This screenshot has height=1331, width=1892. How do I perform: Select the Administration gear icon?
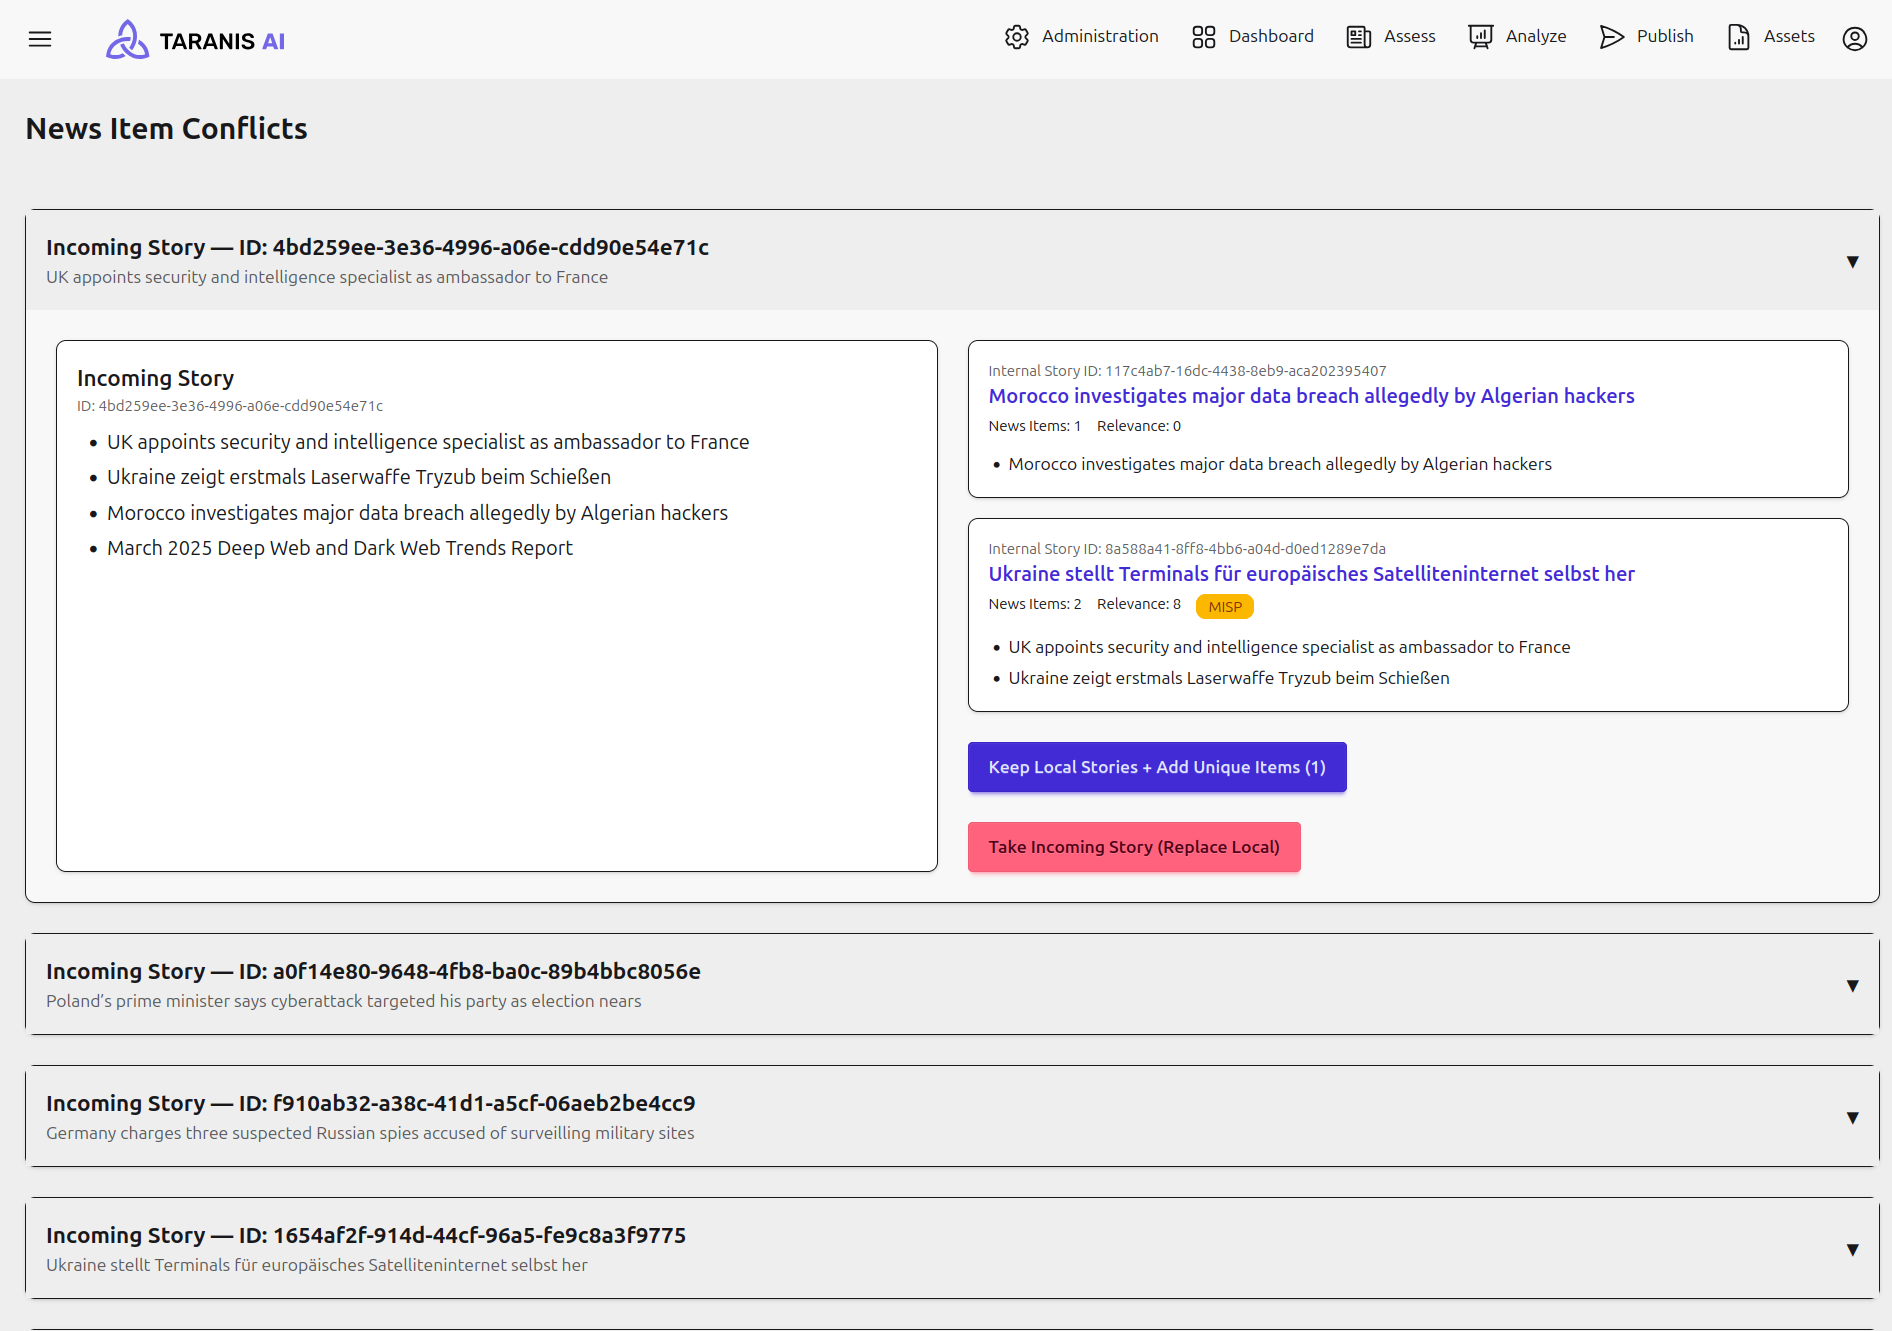pyautogui.click(x=1017, y=37)
